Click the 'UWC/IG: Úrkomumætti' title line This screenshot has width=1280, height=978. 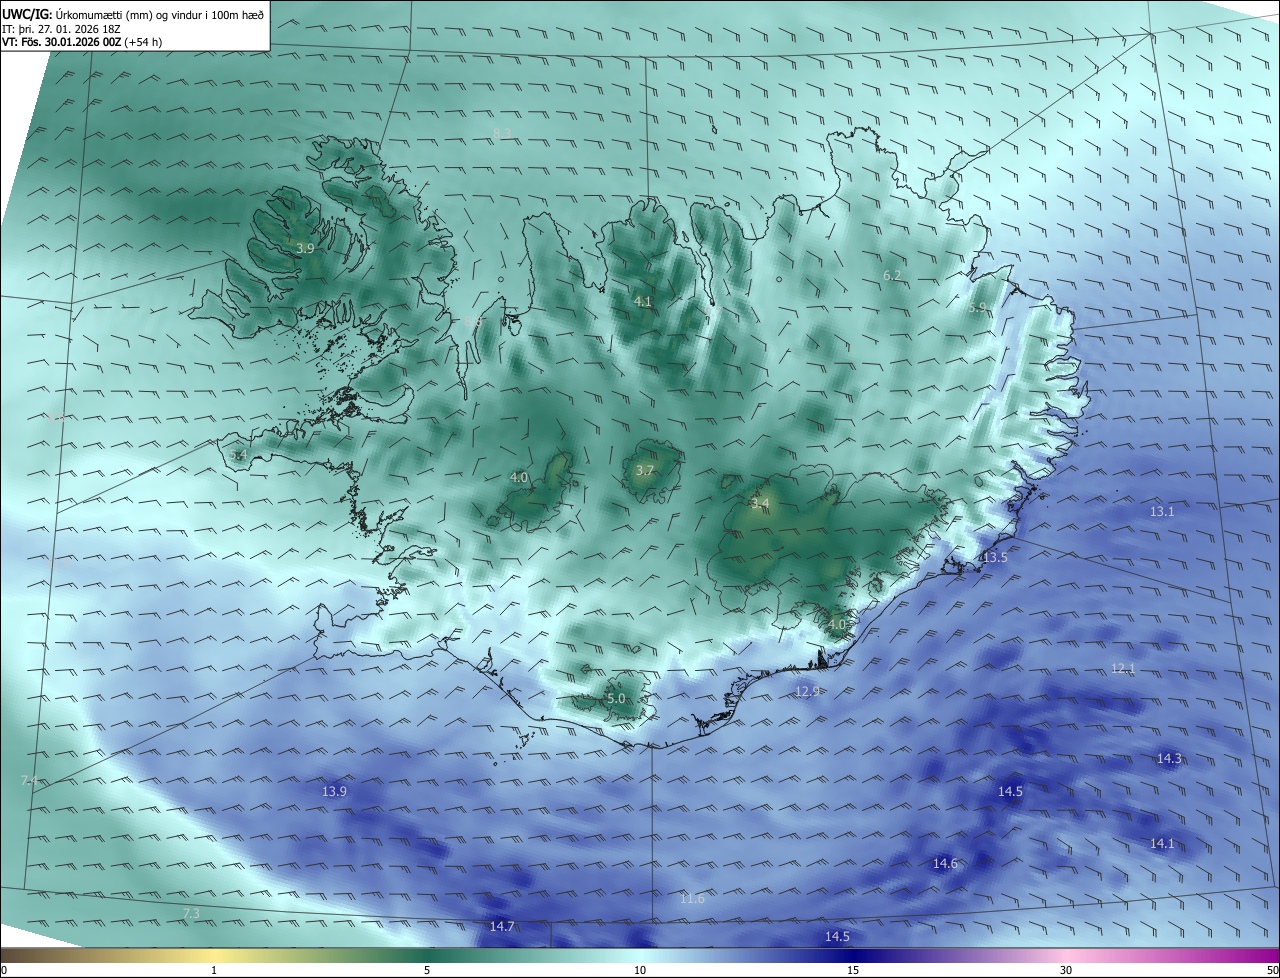click(x=132, y=14)
